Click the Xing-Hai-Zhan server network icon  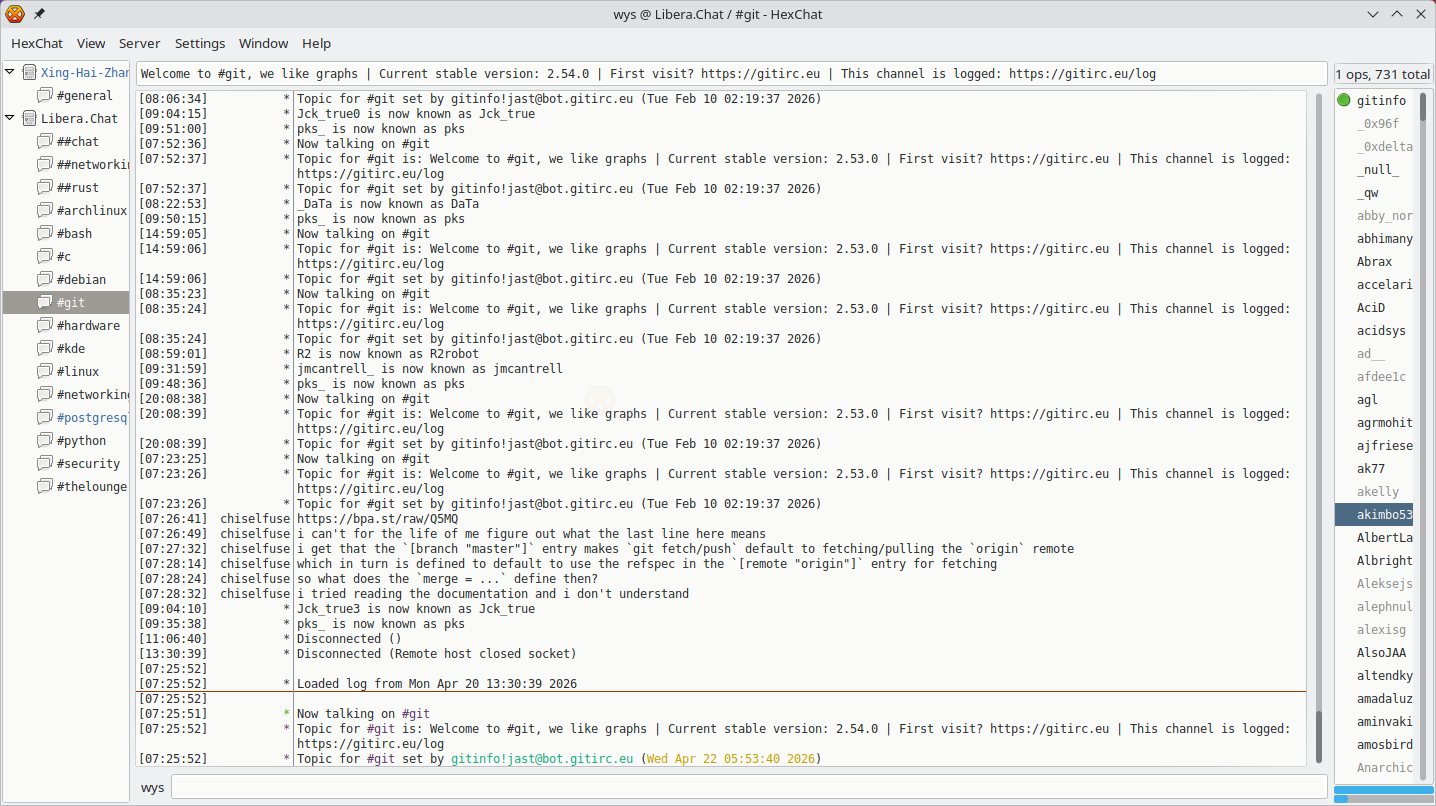coord(29,73)
